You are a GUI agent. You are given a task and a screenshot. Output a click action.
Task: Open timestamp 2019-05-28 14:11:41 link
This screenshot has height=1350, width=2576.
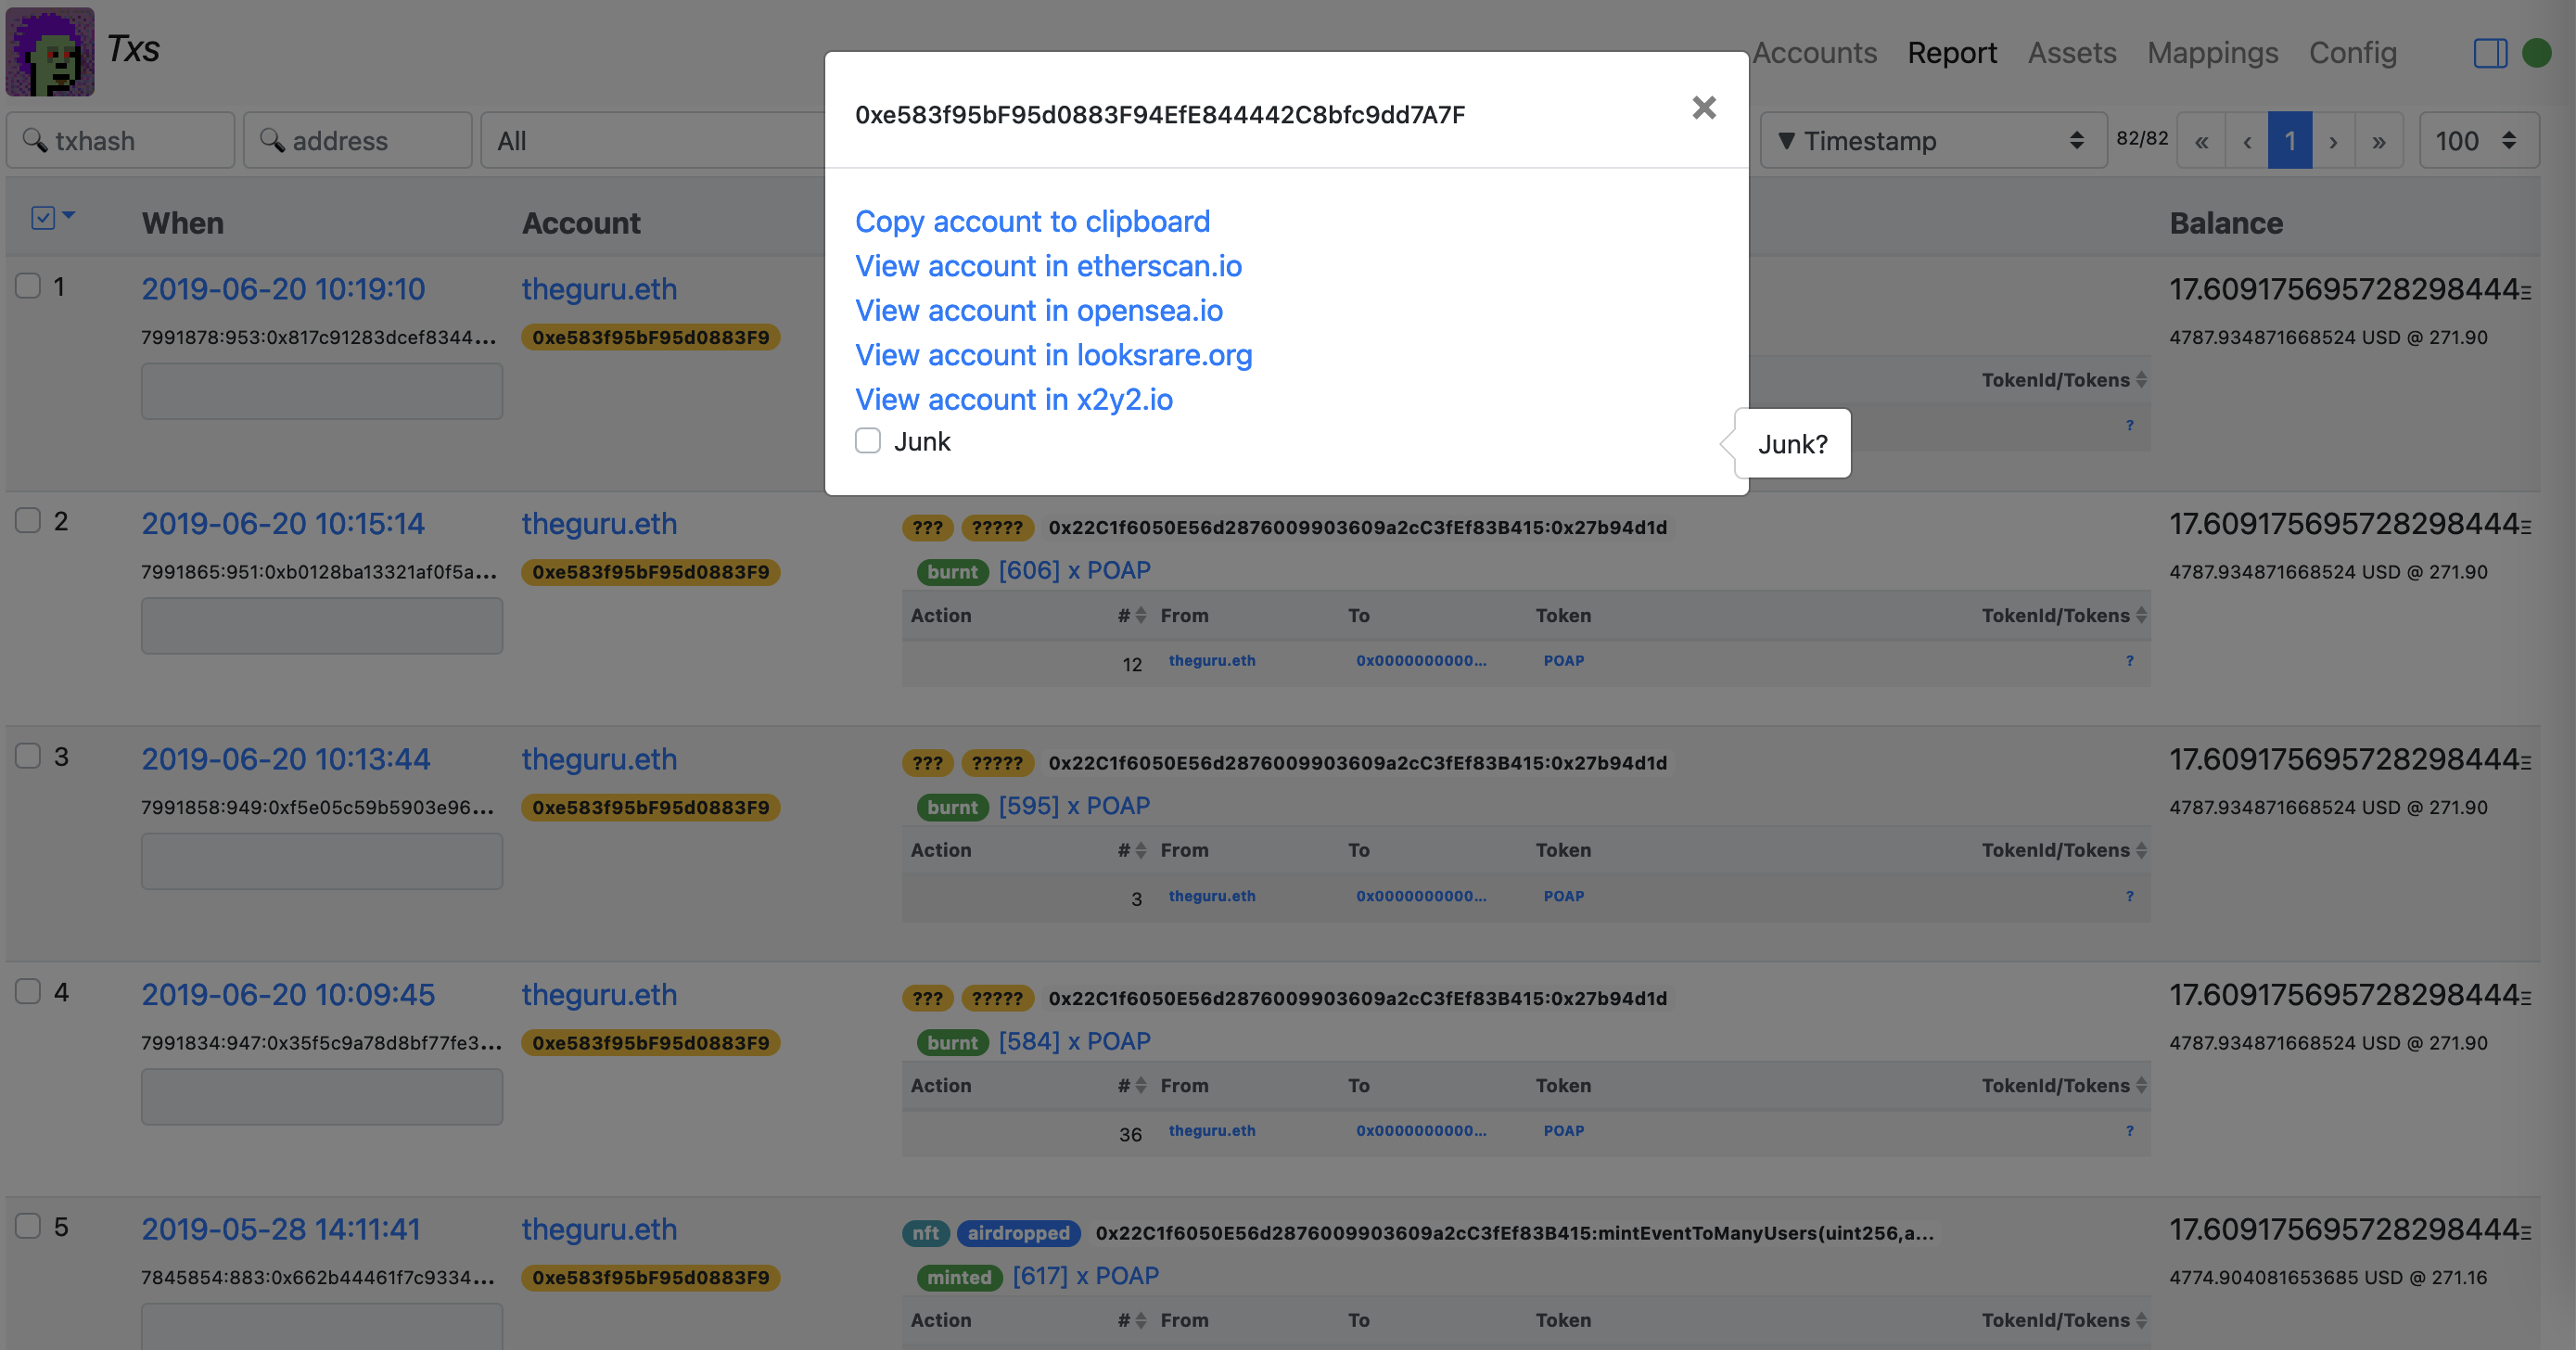coord(281,1230)
